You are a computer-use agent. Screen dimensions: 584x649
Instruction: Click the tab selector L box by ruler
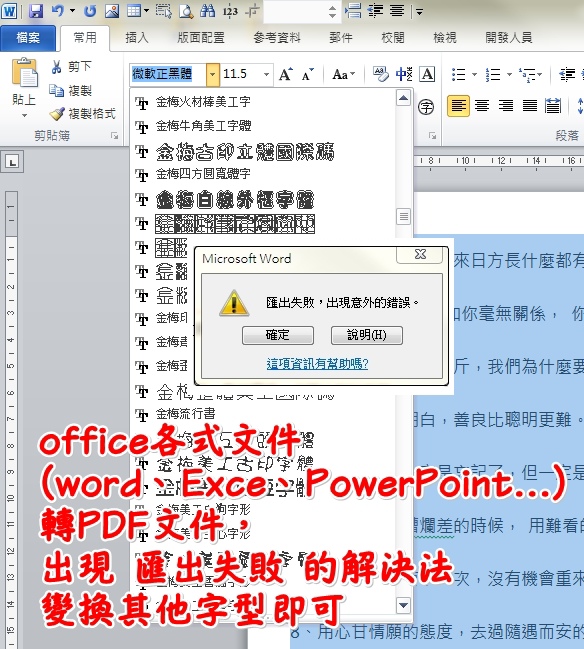[13, 162]
